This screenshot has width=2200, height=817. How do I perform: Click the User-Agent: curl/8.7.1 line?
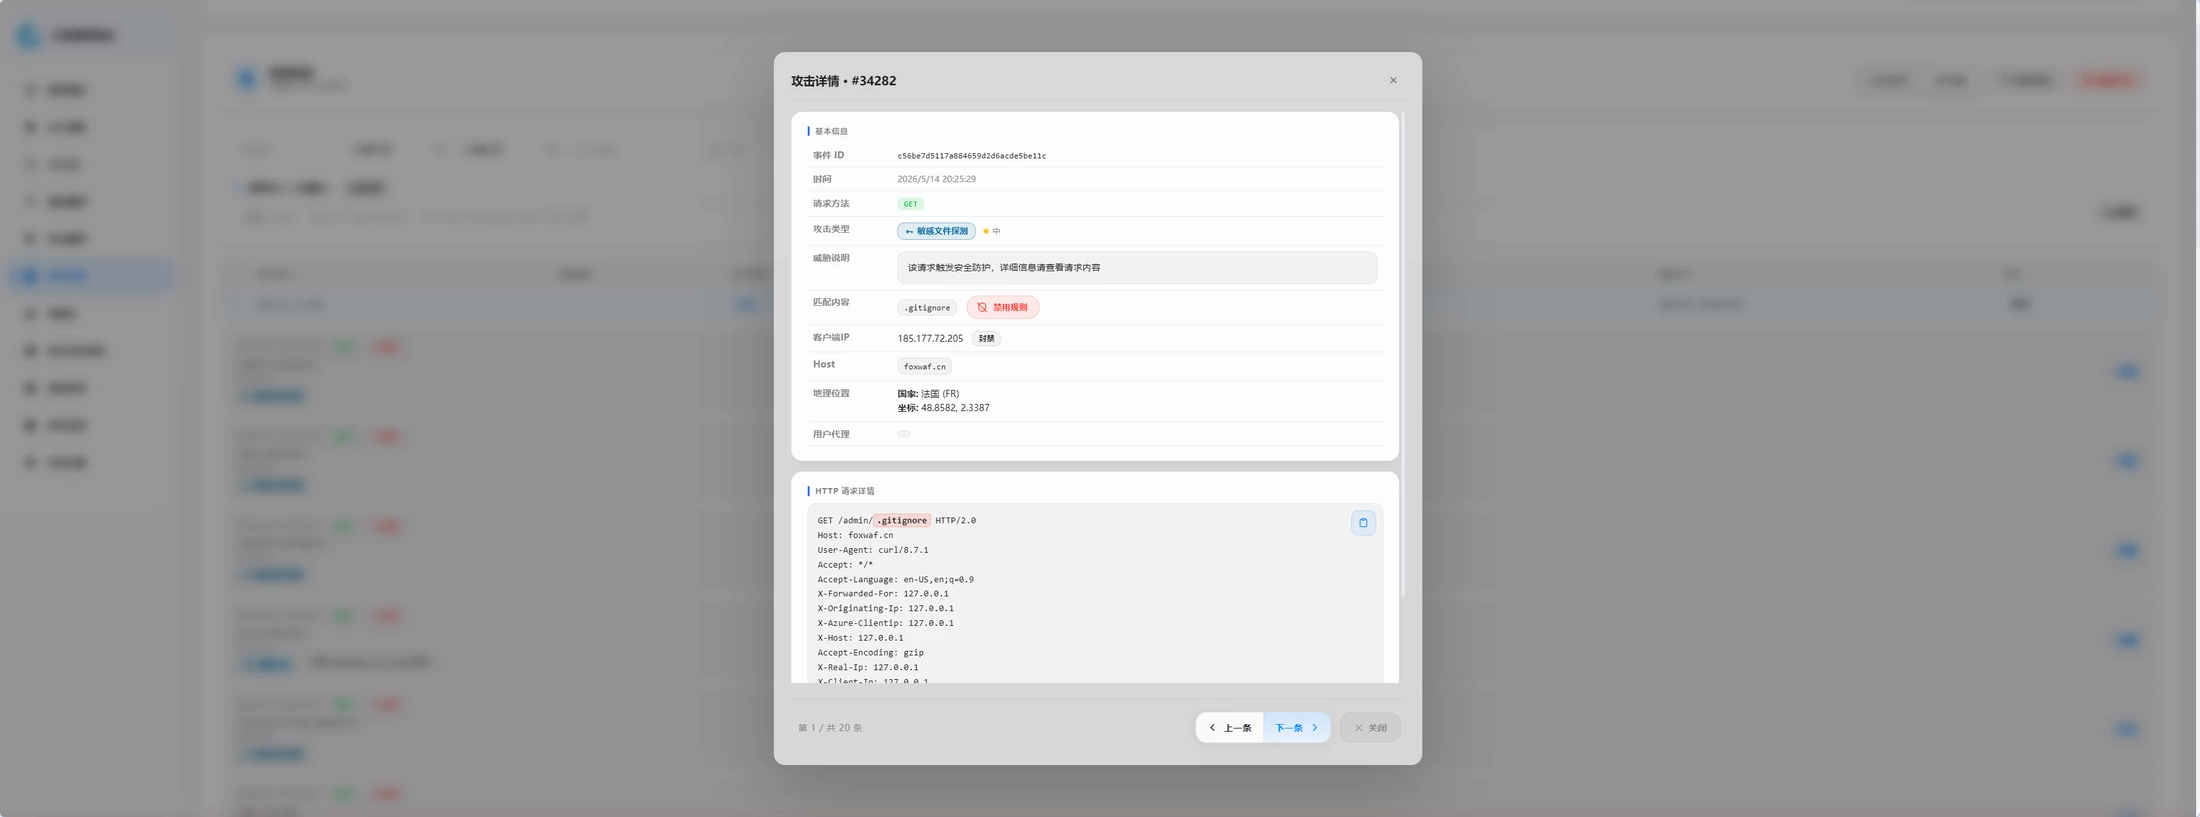point(873,550)
